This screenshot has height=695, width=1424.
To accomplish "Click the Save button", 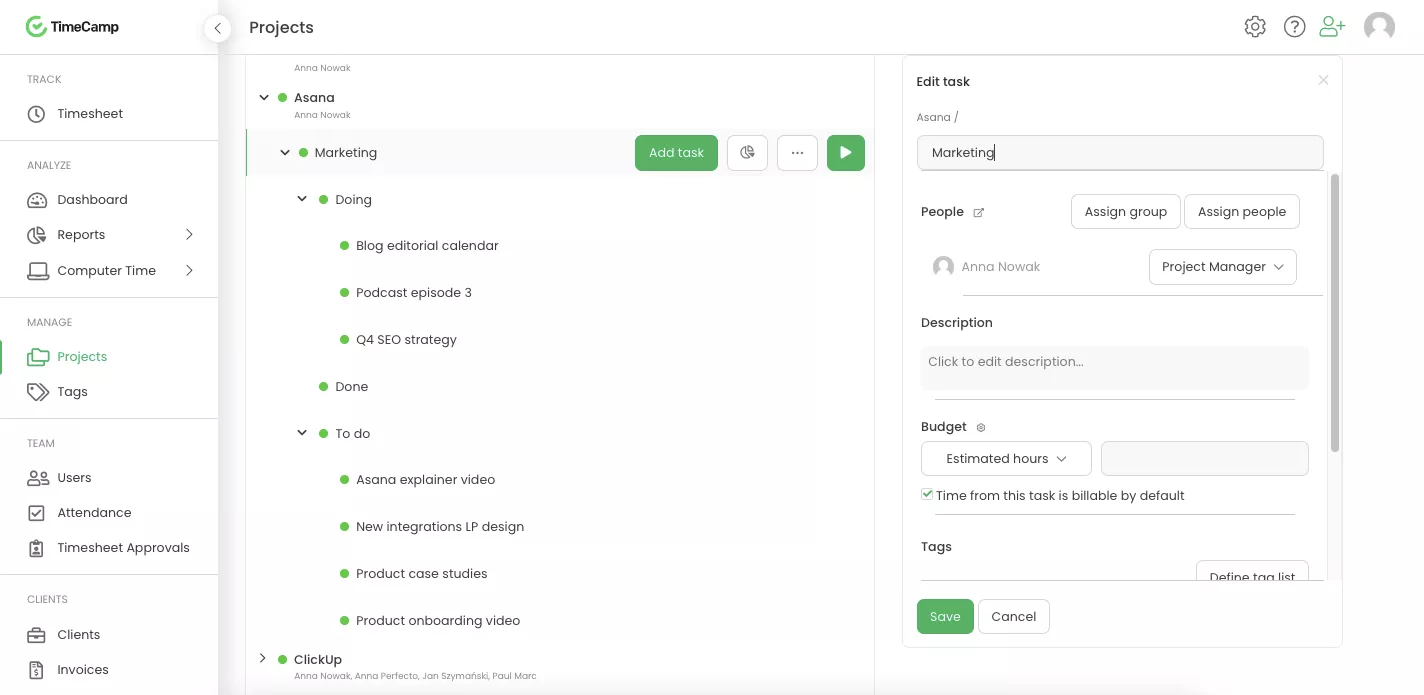I will (944, 617).
